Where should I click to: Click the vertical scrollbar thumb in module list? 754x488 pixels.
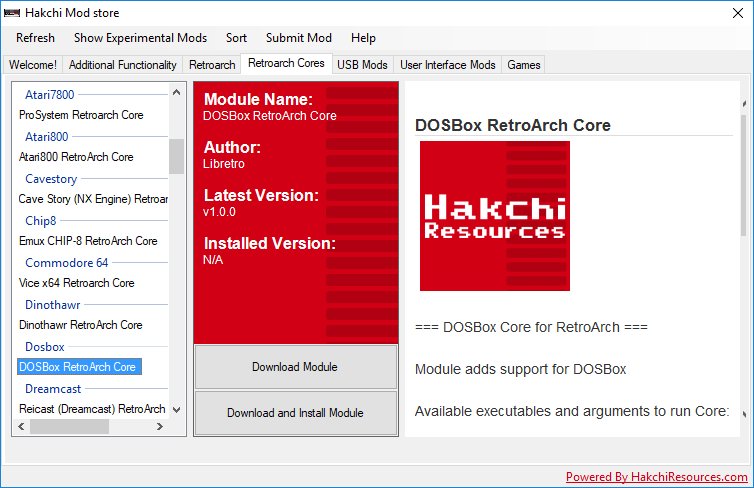(176, 156)
